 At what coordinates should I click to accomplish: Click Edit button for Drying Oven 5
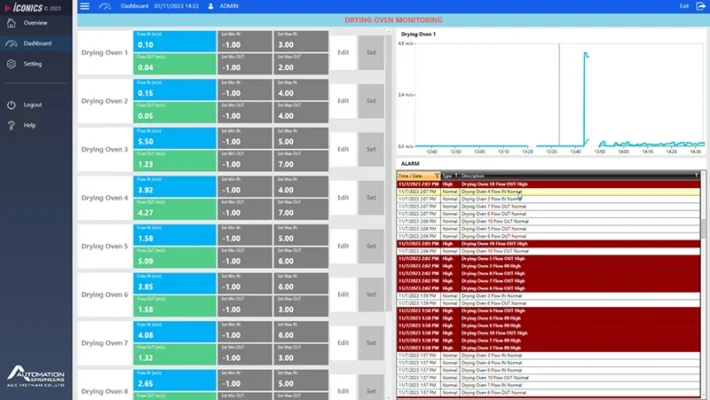[x=343, y=246]
